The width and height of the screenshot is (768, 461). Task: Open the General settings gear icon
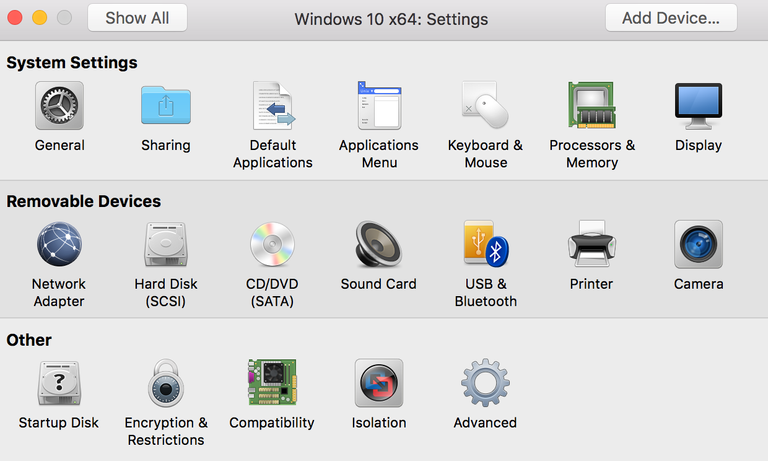[59, 105]
